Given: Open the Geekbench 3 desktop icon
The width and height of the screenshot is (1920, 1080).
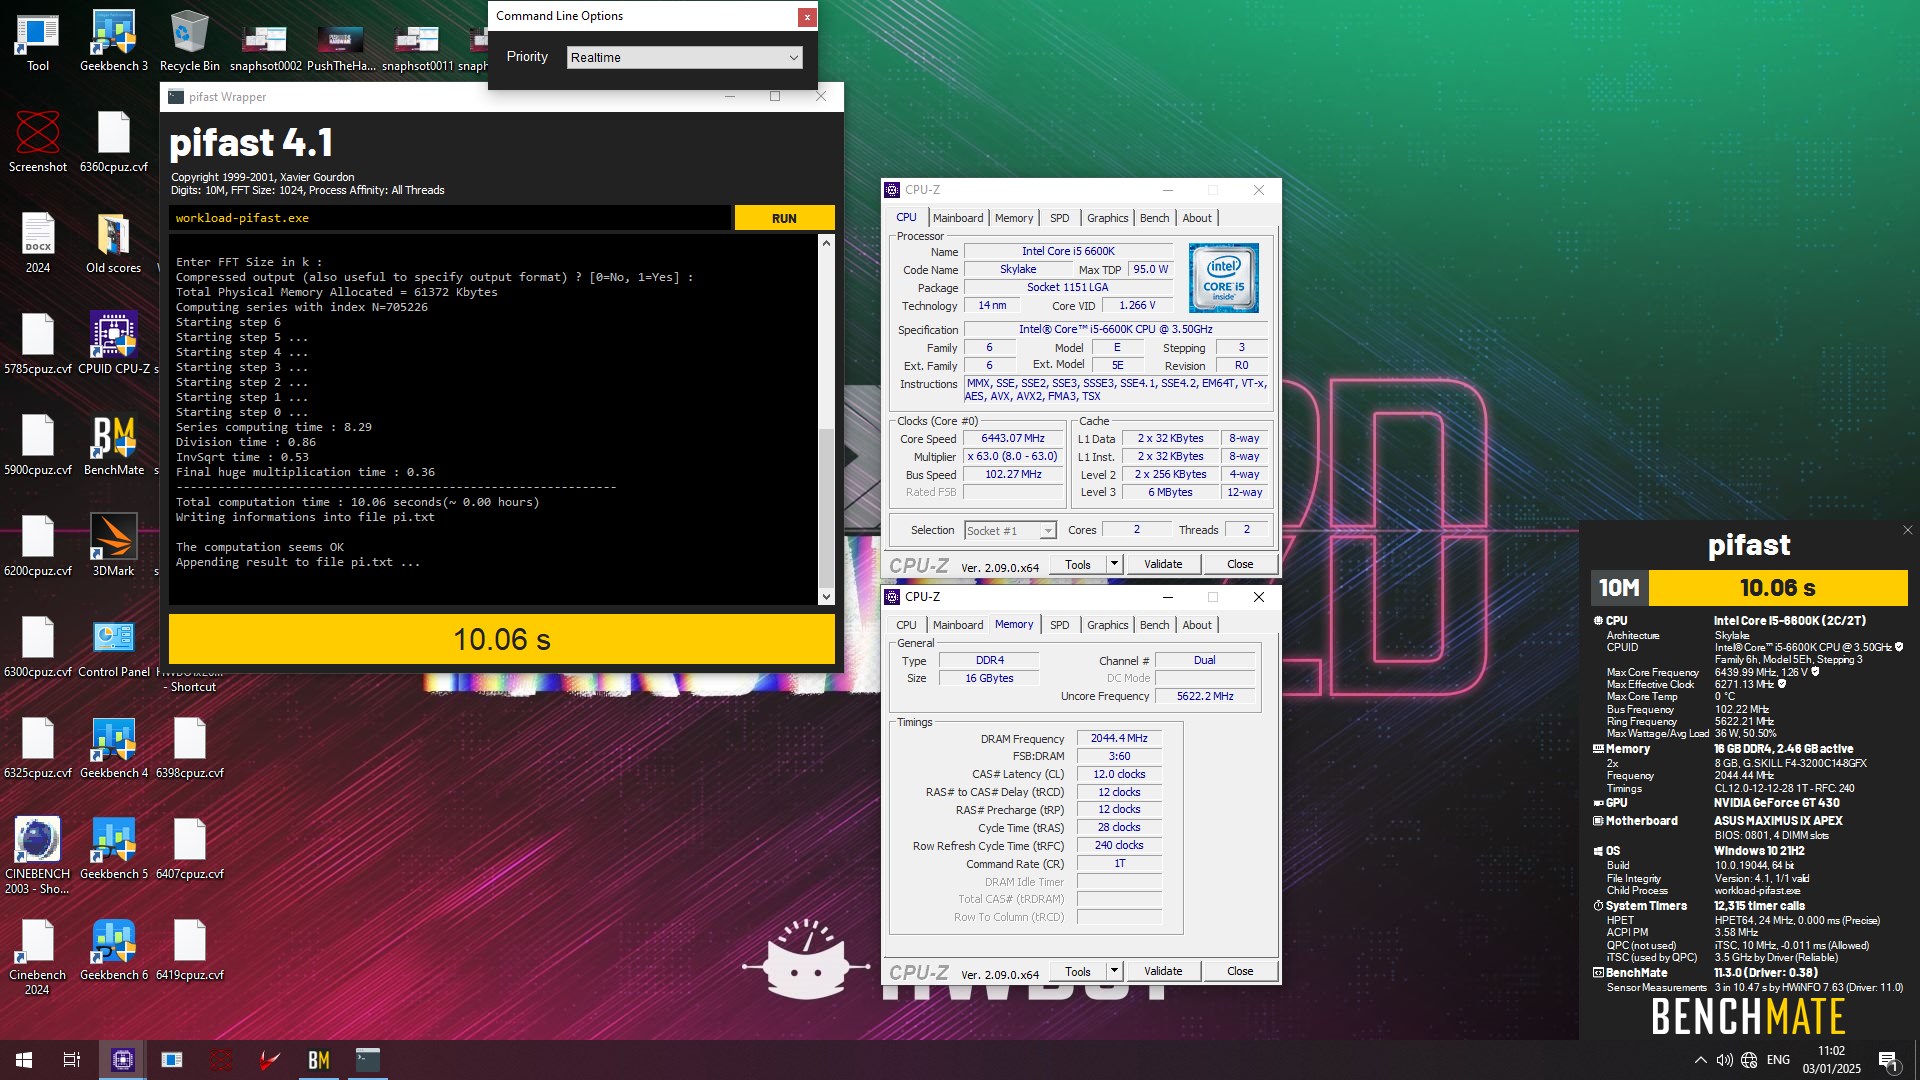Looking at the screenshot, I should coord(114,41).
